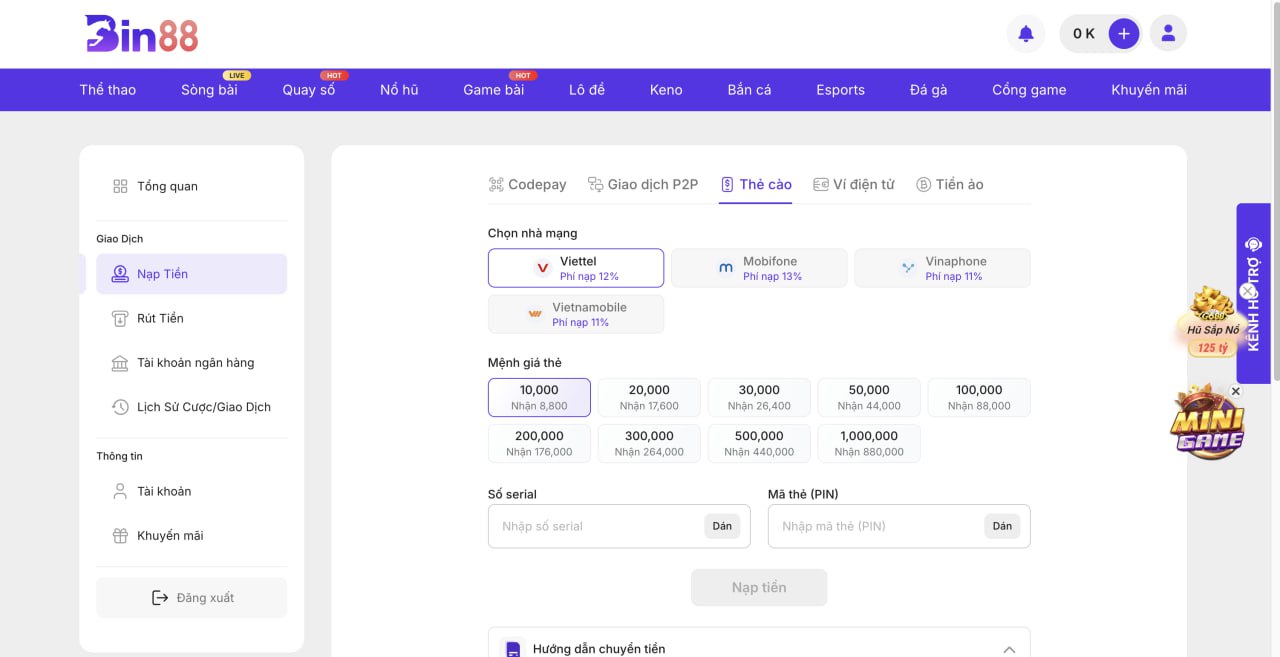Open Rút Tiền in the sidebar
Viewport: 1280px width, 657px height.
[x=160, y=318]
